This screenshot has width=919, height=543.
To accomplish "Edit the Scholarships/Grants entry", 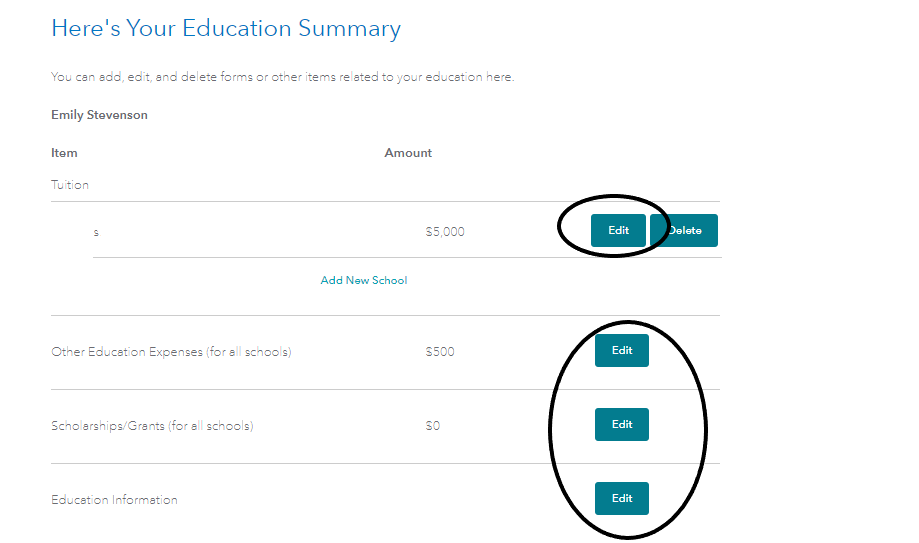I will 622,424.
